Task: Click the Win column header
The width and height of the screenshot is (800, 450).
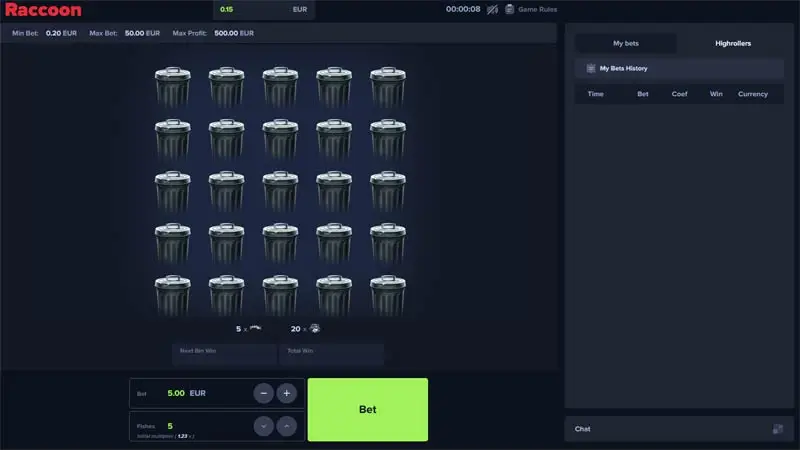Action: point(716,94)
